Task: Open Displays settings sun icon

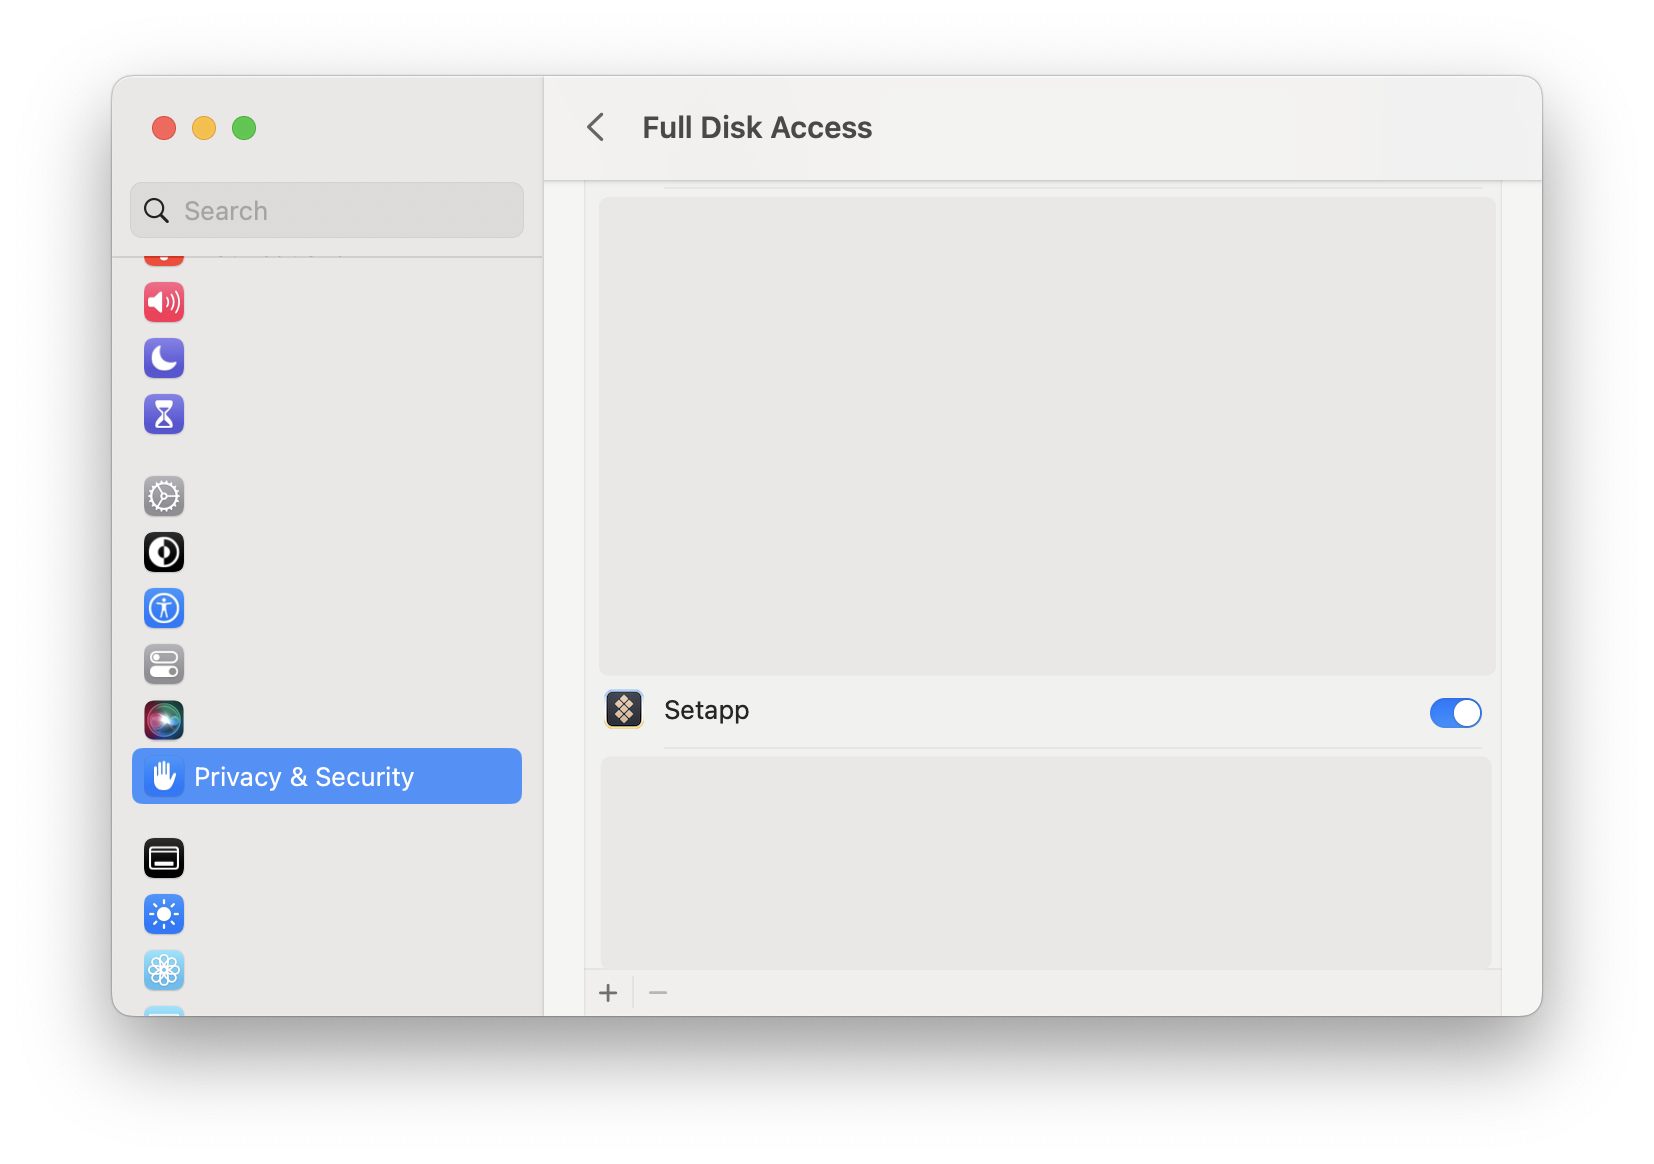Action: coord(164,914)
